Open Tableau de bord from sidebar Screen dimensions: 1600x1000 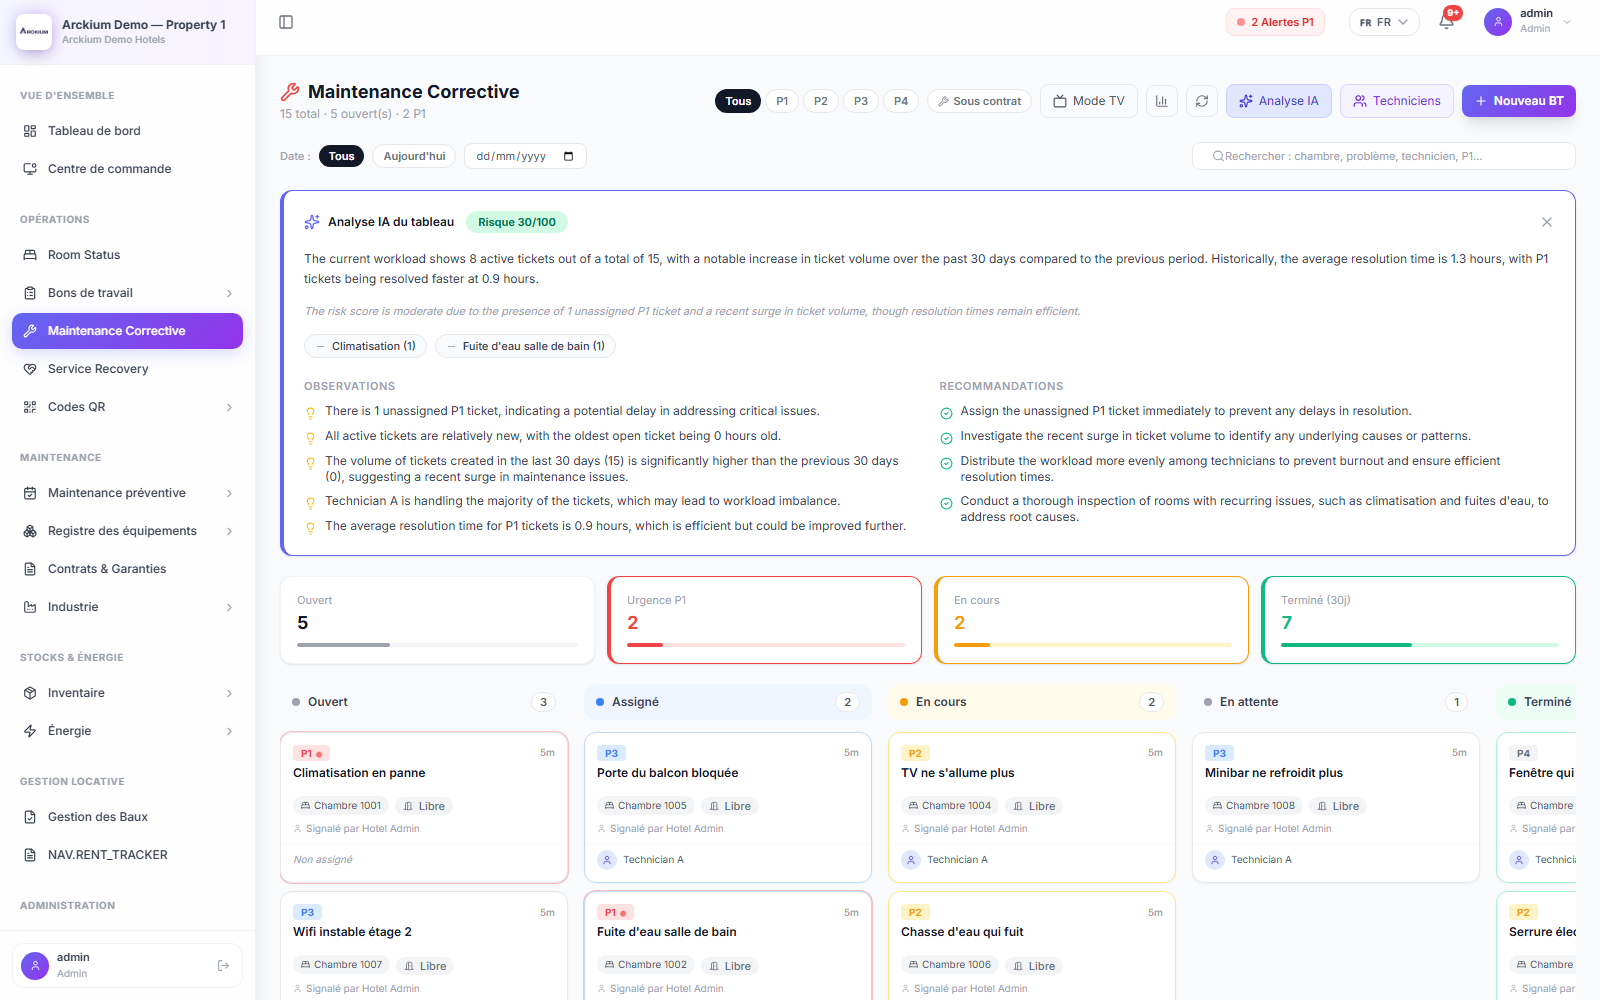pos(127,131)
